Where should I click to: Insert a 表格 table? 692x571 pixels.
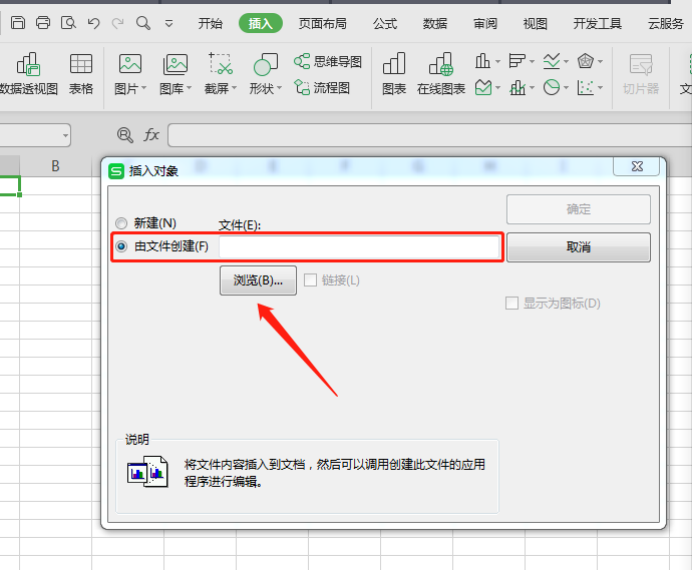coord(81,73)
